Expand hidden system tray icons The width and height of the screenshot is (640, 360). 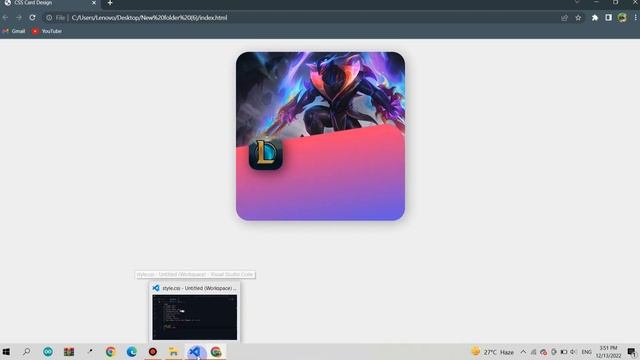[523, 352]
